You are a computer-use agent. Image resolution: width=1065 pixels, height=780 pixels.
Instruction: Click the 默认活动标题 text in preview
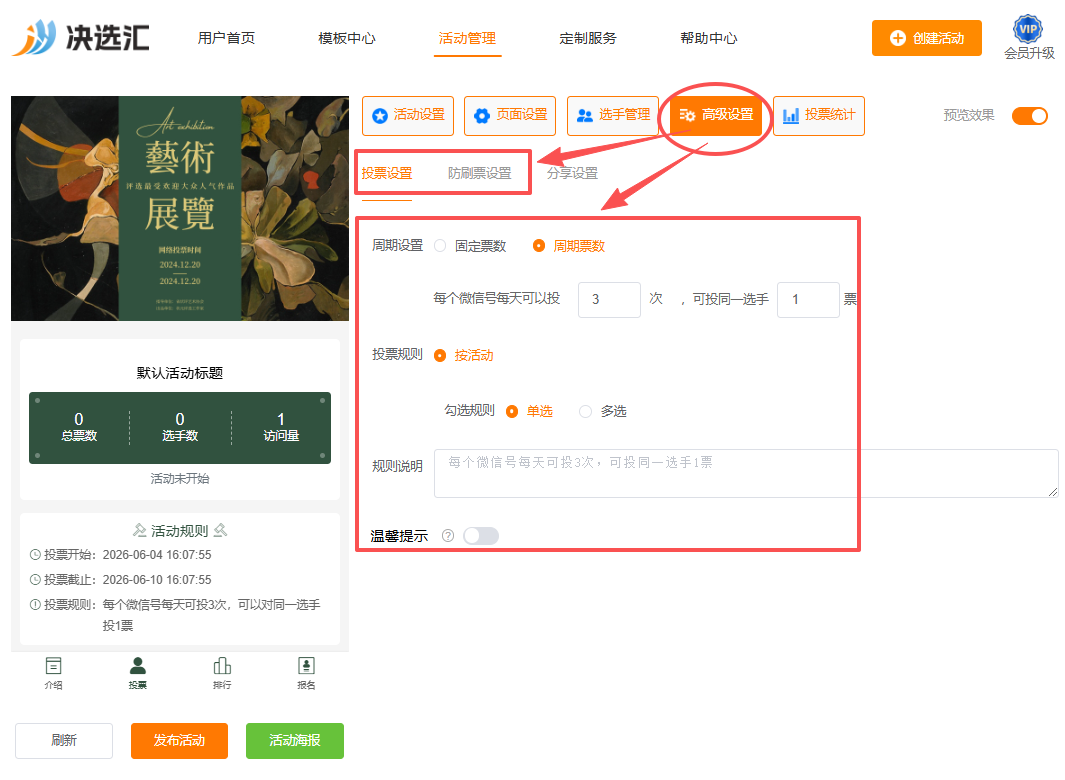click(180, 373)
